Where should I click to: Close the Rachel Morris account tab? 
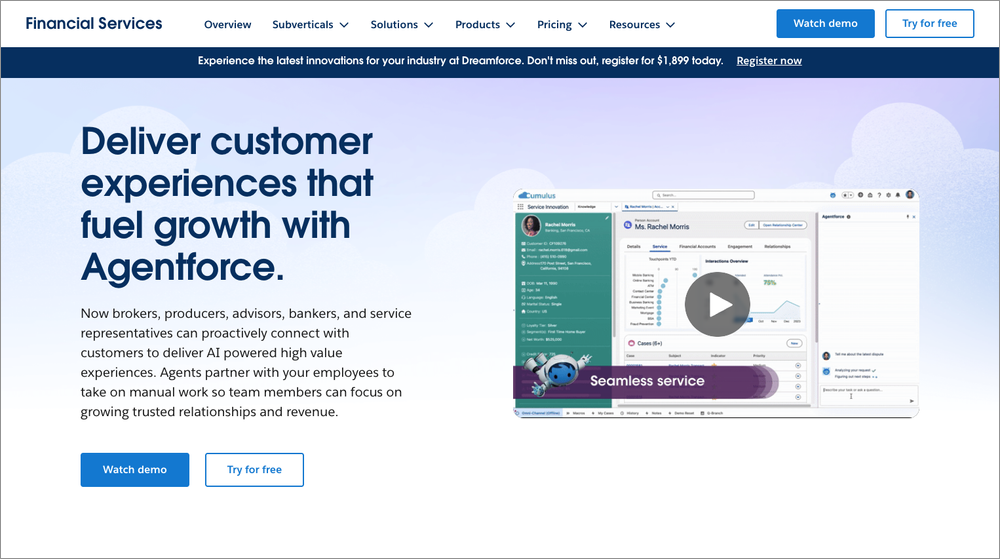[x=673, y=207]
